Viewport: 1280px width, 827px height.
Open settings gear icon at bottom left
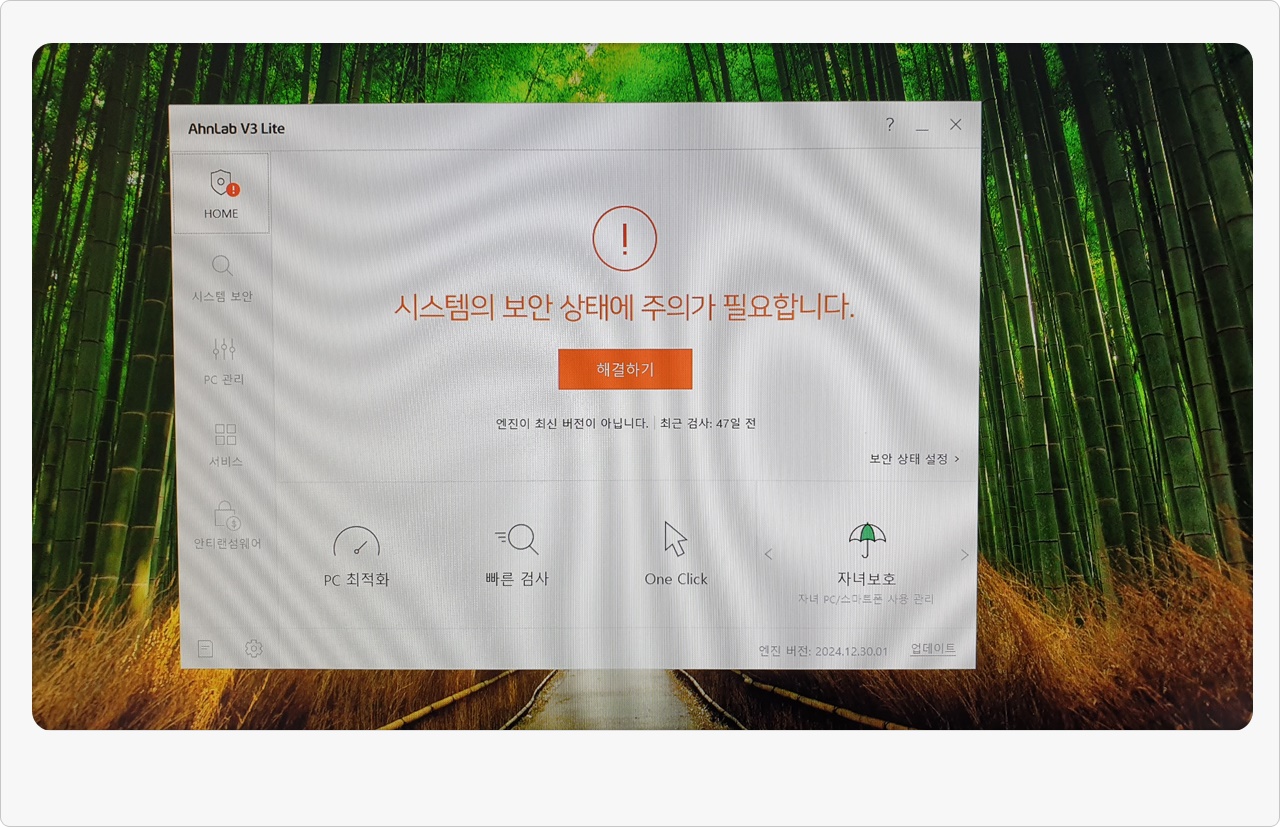(254, 649)
